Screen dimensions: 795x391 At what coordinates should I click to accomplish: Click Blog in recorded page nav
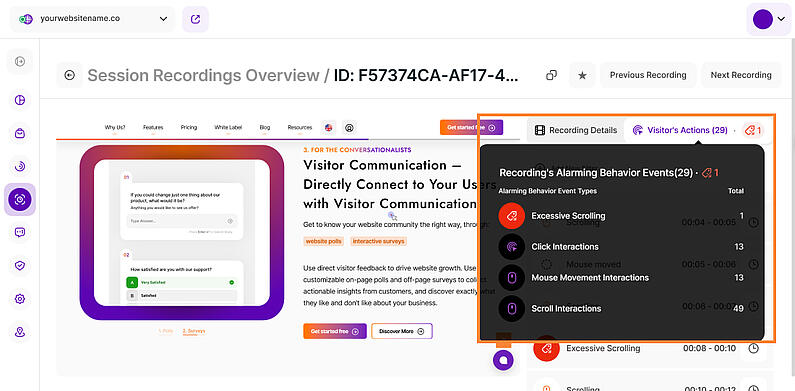click(265, 127)
